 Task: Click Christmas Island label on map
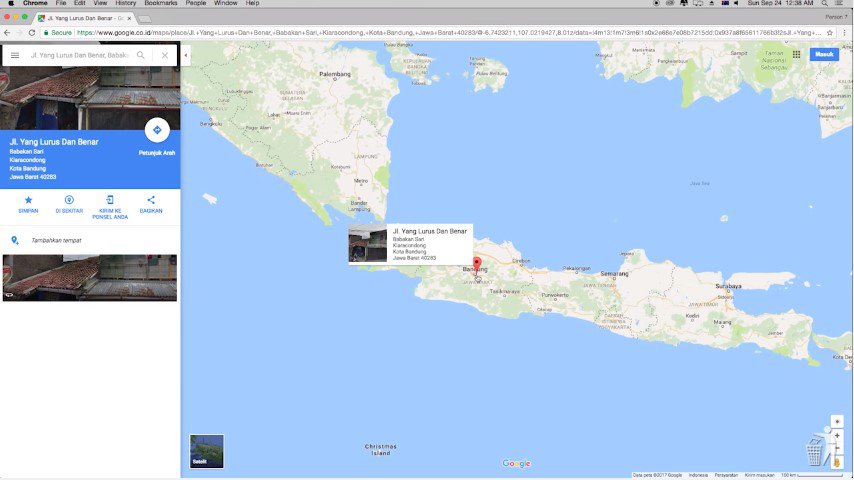tap(381, 449)
